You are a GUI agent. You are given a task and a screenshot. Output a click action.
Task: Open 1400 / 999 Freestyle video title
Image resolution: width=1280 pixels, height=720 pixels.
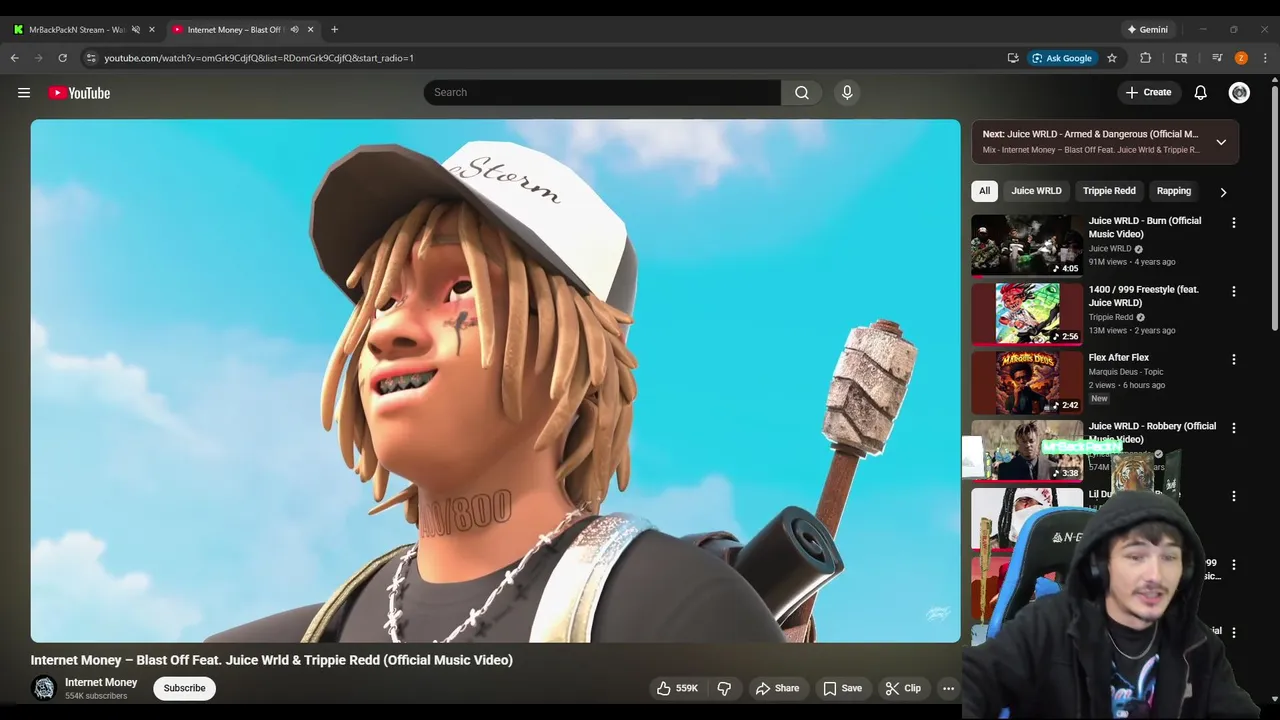(1143, 296)
